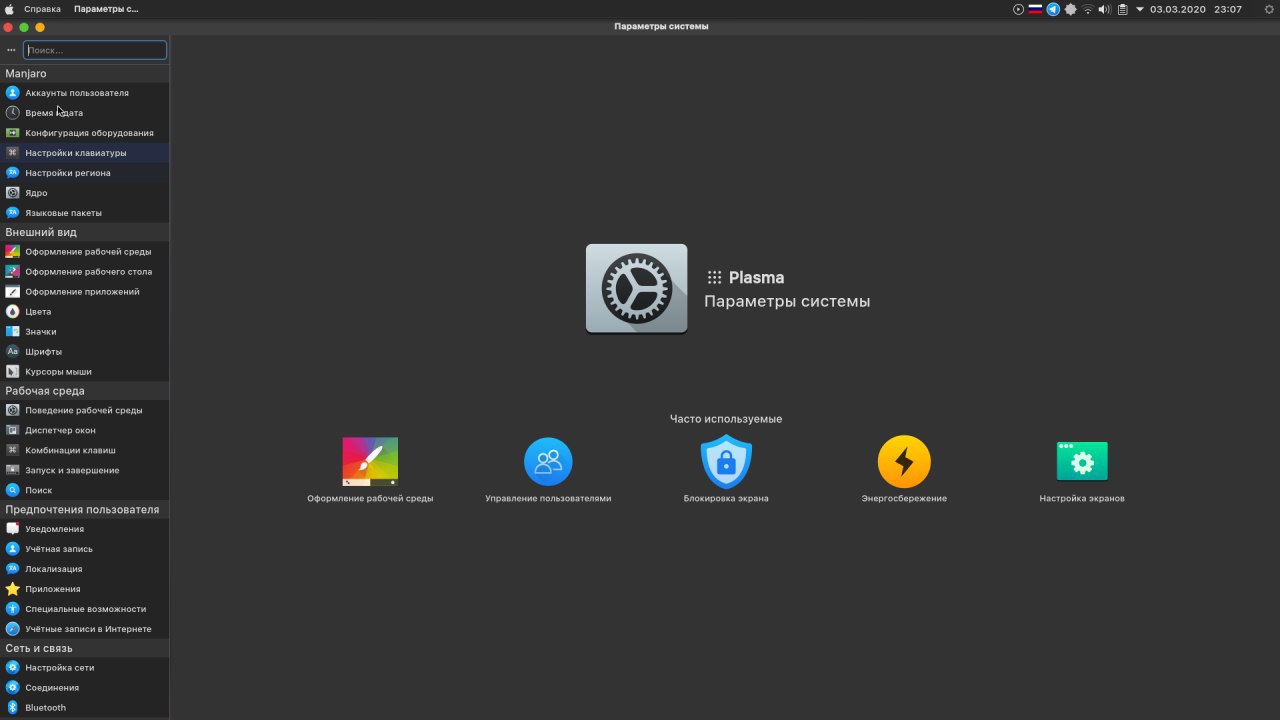Open Оформление рабочего стола icon
The image size is (1280, 720).
pos(12,272)
